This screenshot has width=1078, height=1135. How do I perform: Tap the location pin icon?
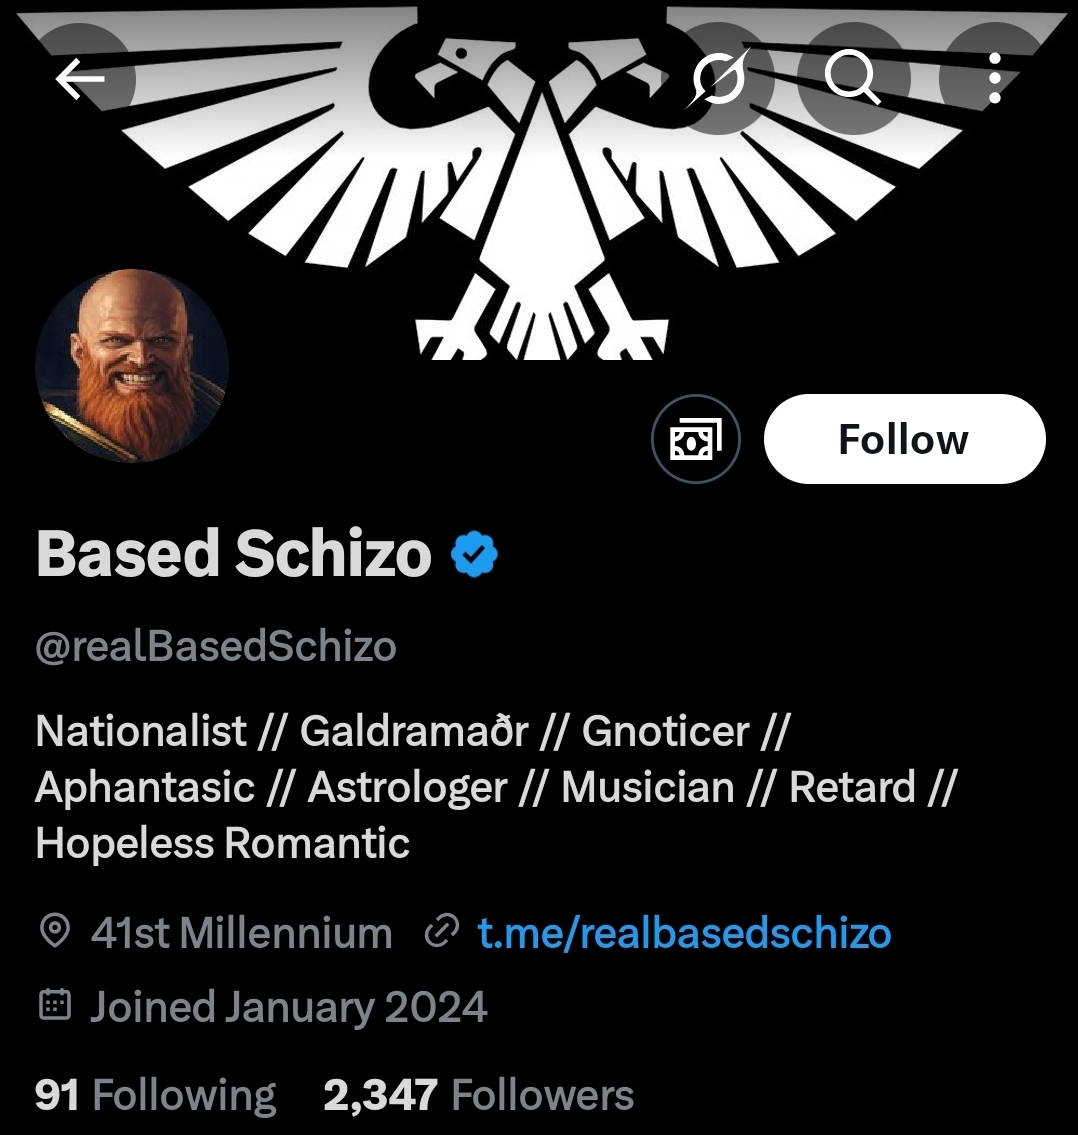54,933
